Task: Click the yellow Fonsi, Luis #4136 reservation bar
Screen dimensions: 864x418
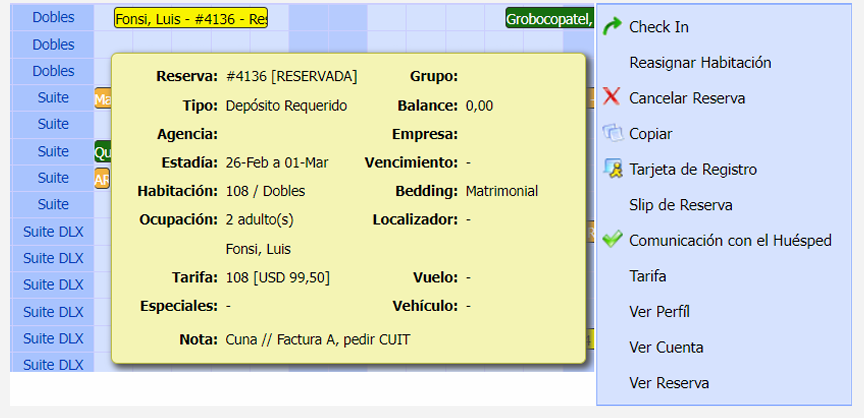Action: (191, 19)
